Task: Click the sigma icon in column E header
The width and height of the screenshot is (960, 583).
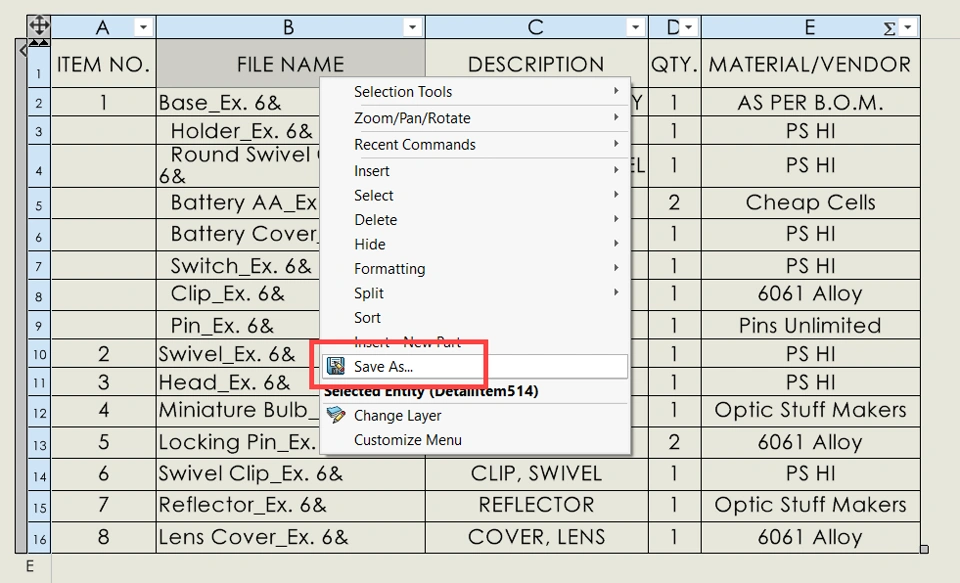Action: pos(890,28)
